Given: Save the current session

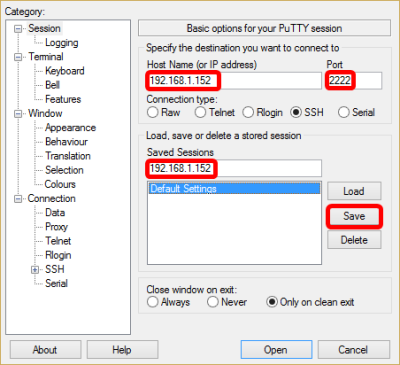Looking at the screenshot, I should click(354, 216).
